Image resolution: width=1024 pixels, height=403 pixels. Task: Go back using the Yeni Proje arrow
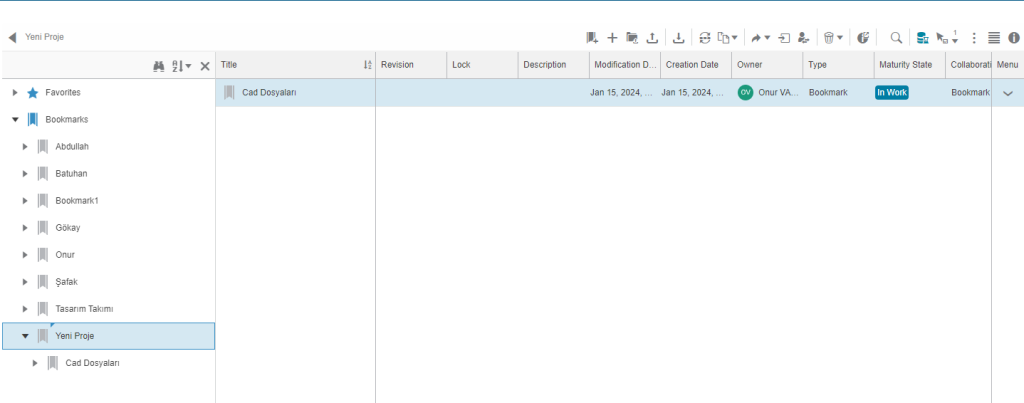(12, 37)
